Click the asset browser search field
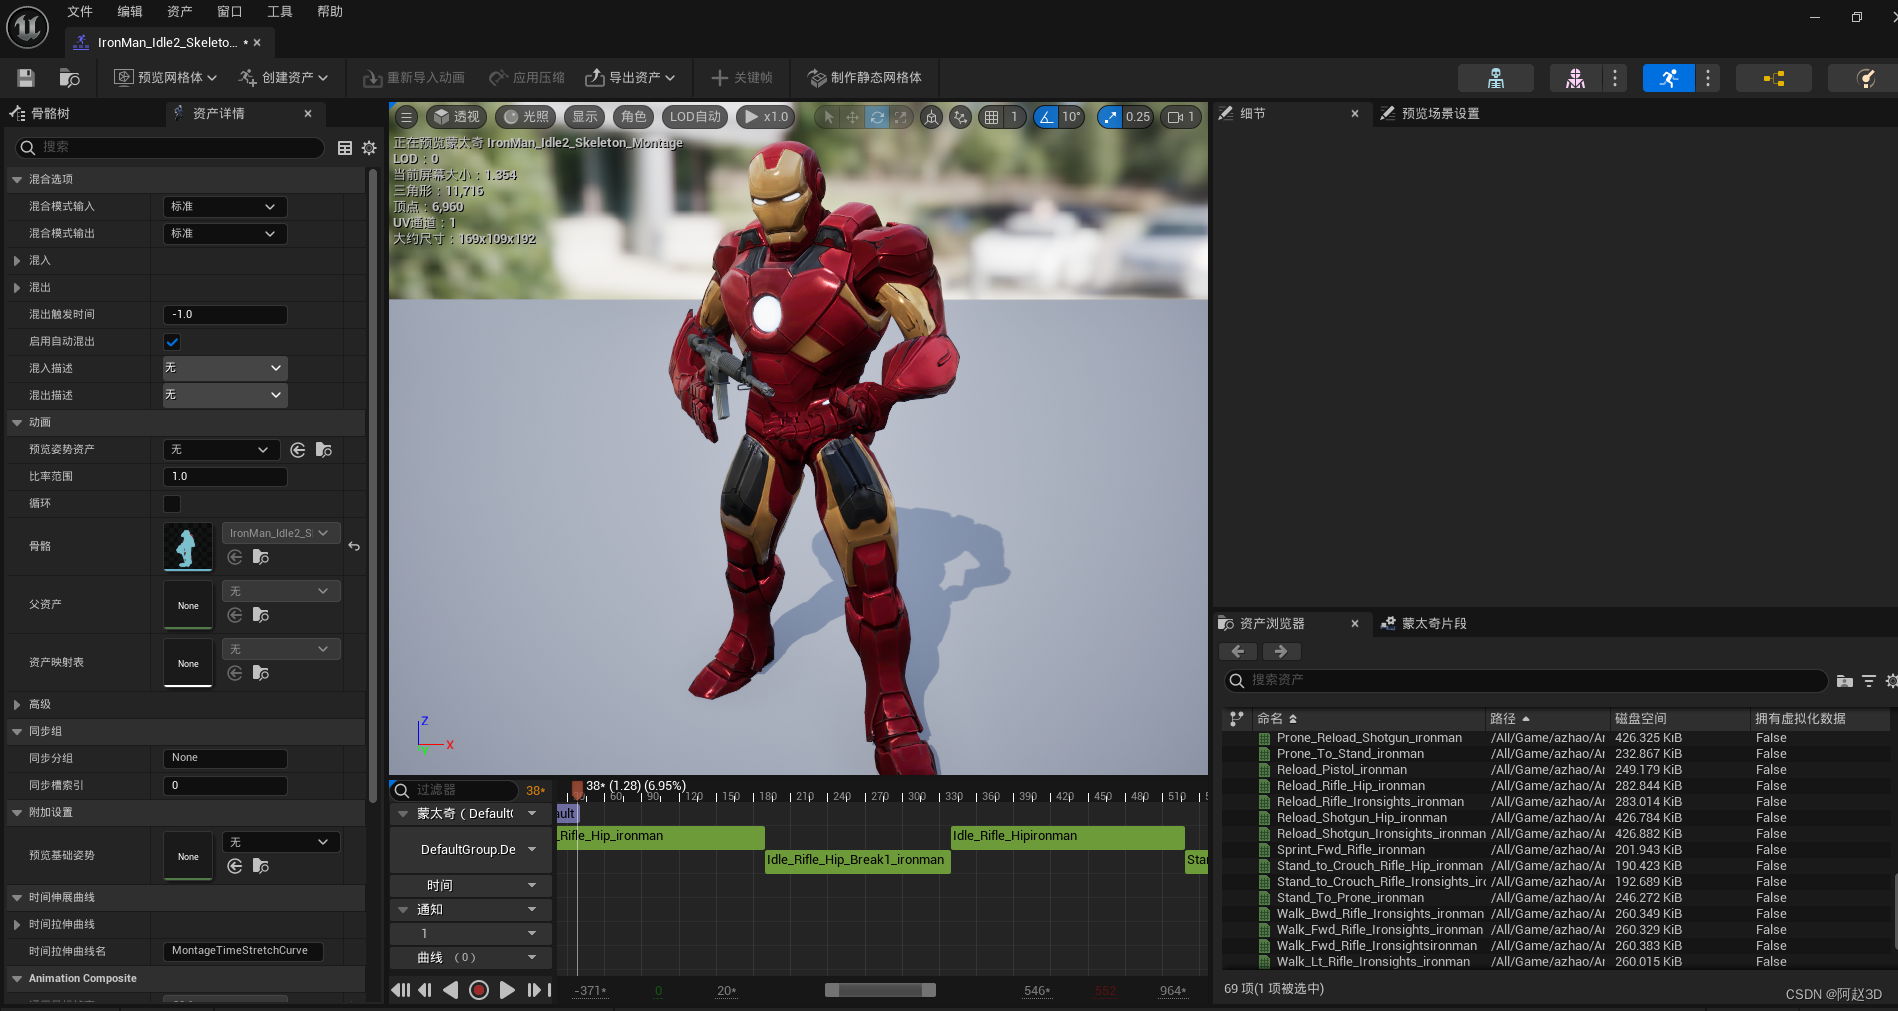 point(1525,681)
